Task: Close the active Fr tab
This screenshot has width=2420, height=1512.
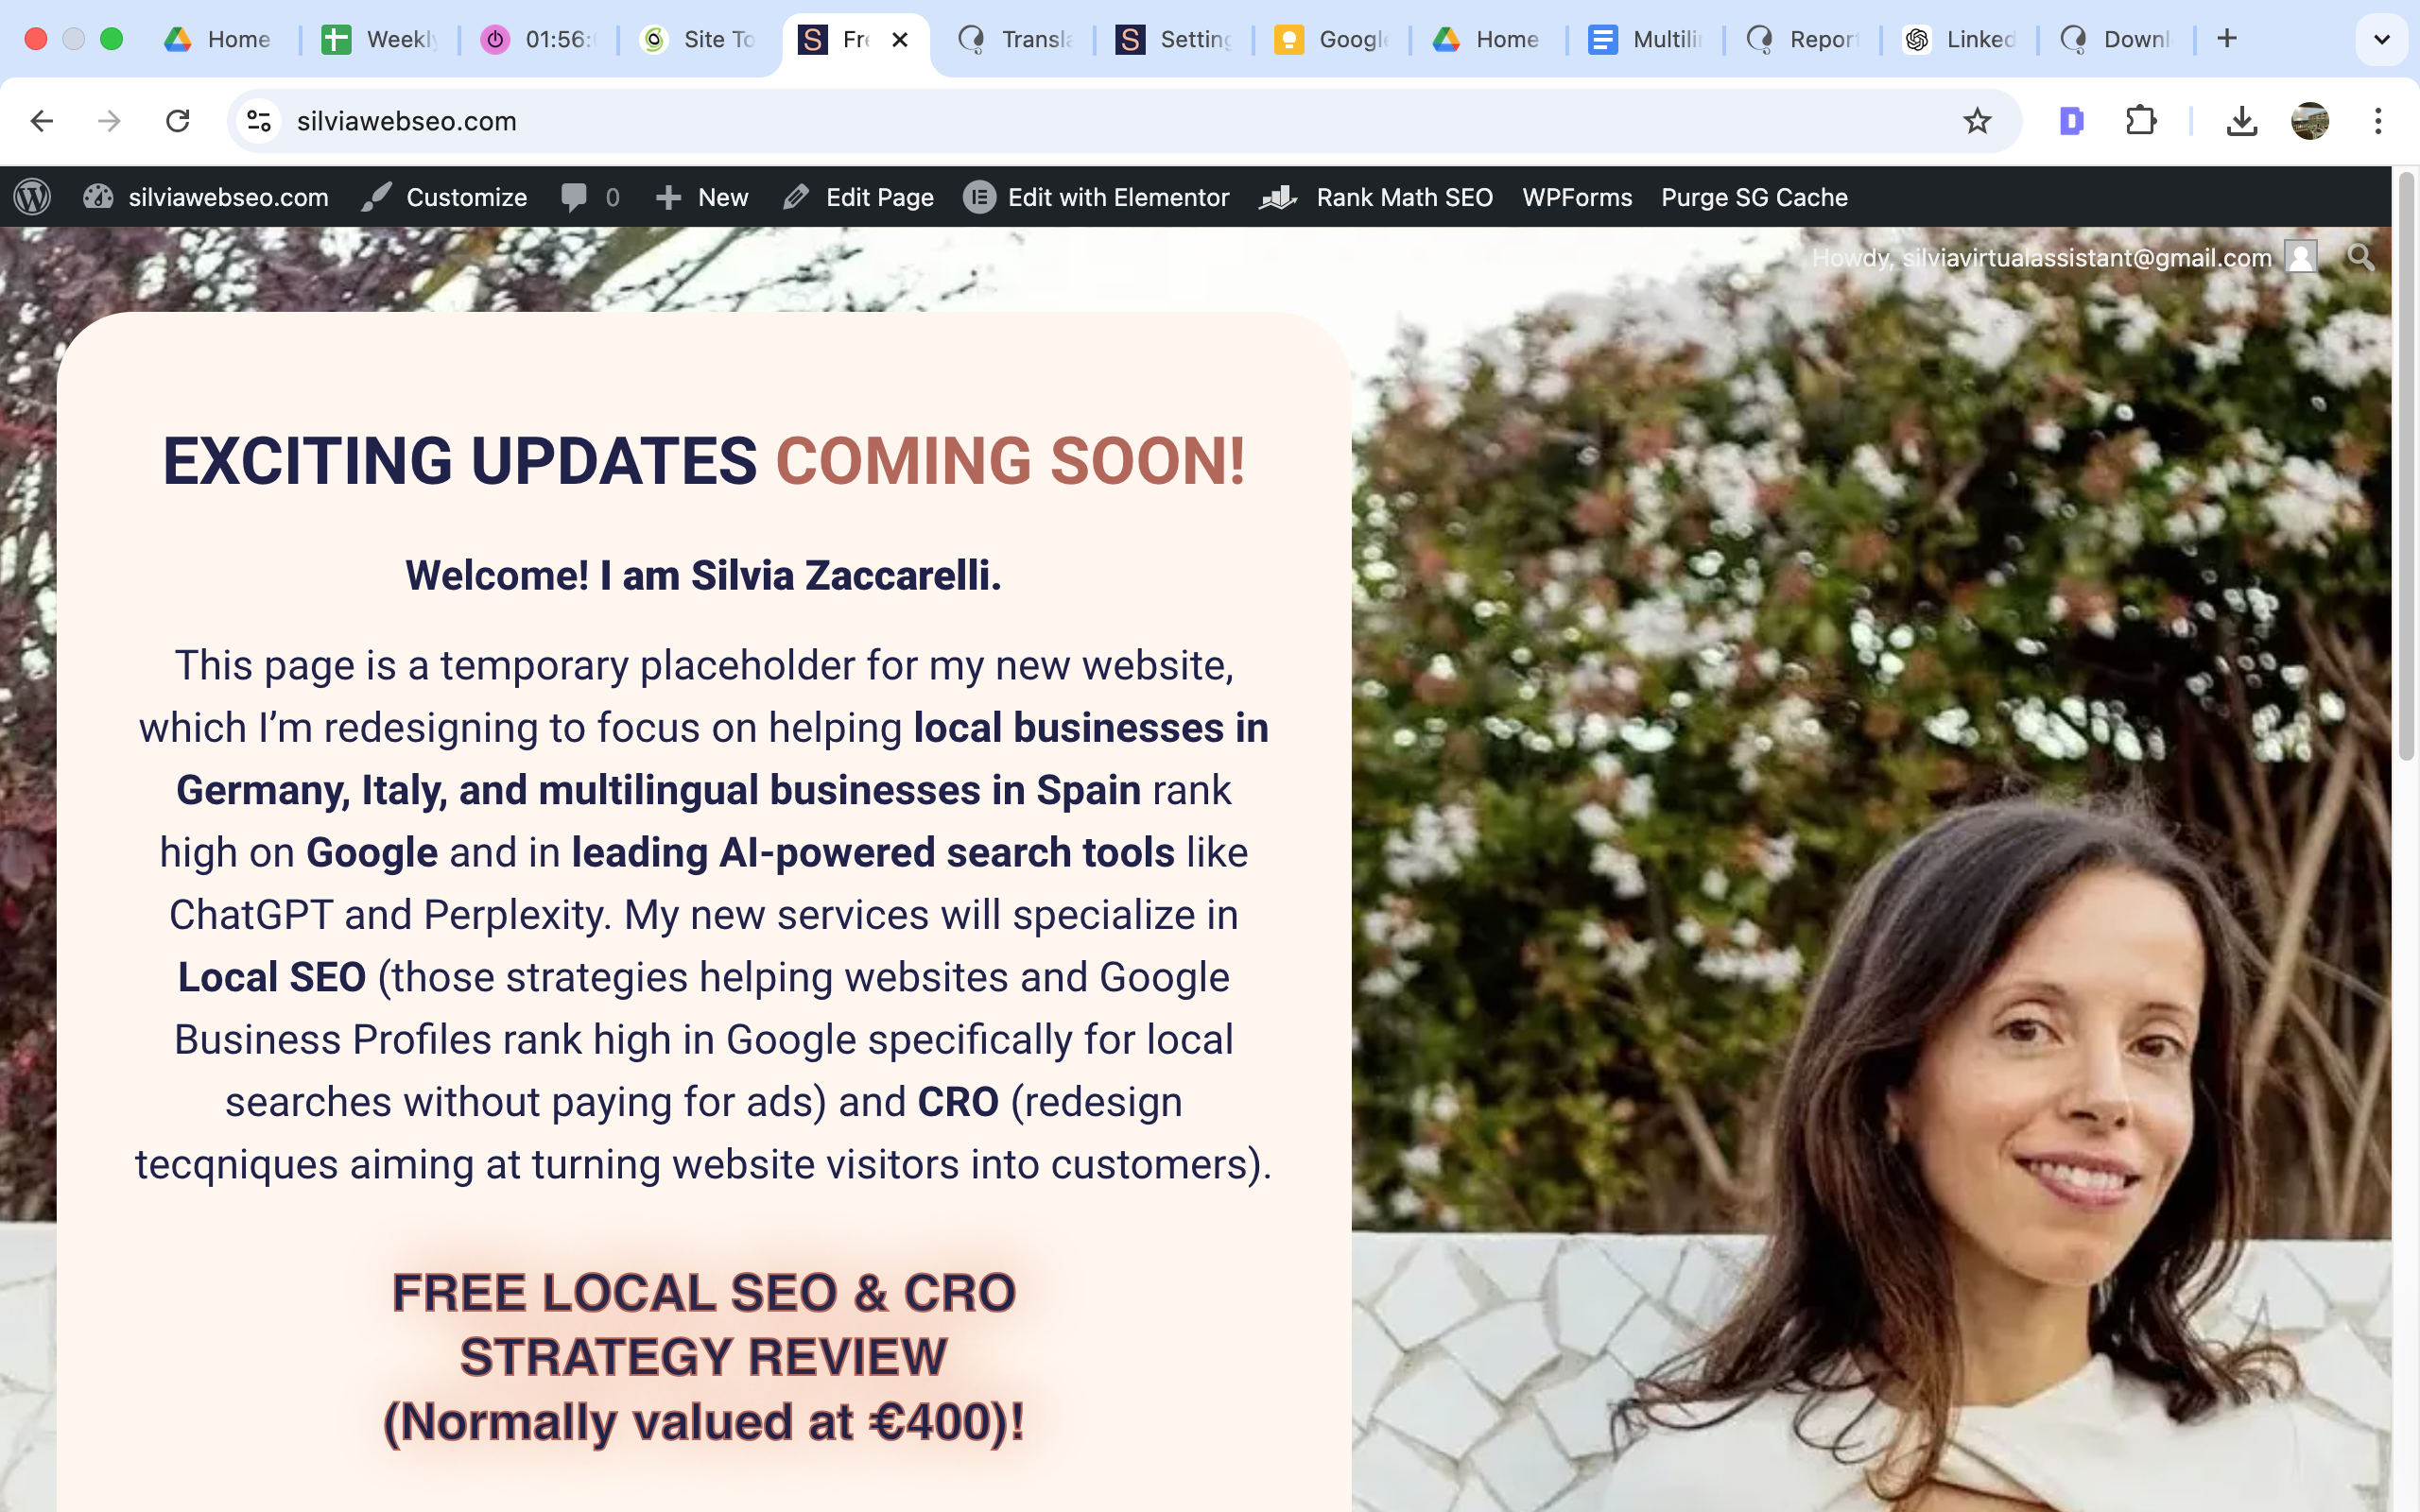Action: point(900,39)
